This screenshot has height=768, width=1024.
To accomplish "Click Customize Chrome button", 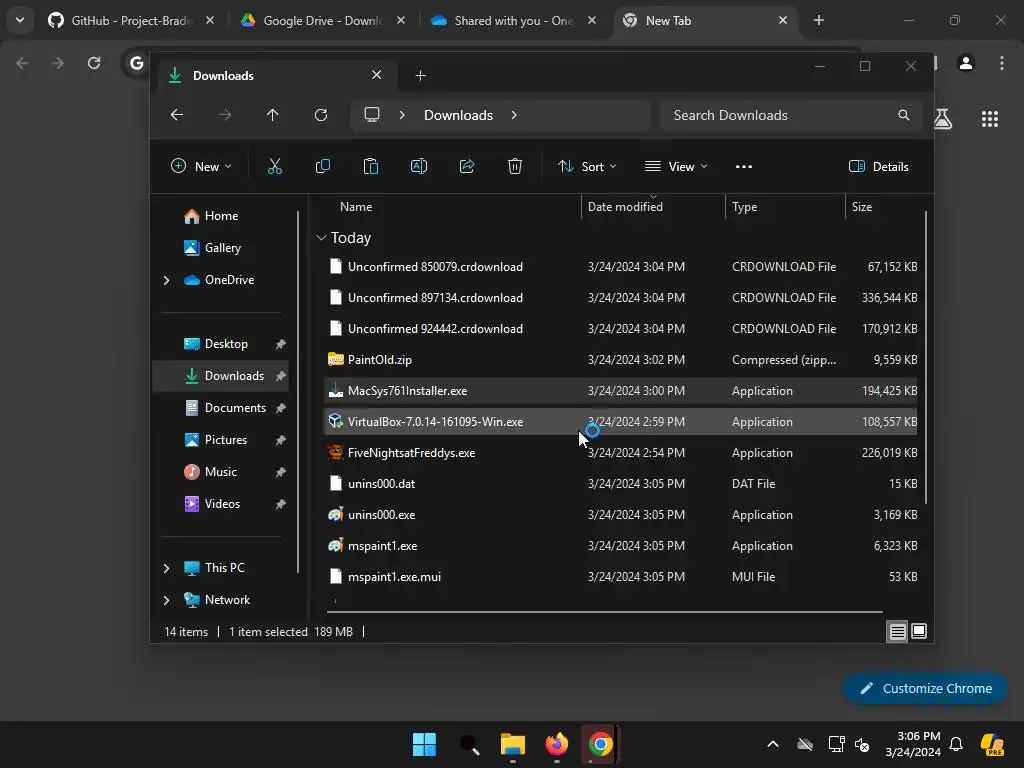I will pos(925,688).
